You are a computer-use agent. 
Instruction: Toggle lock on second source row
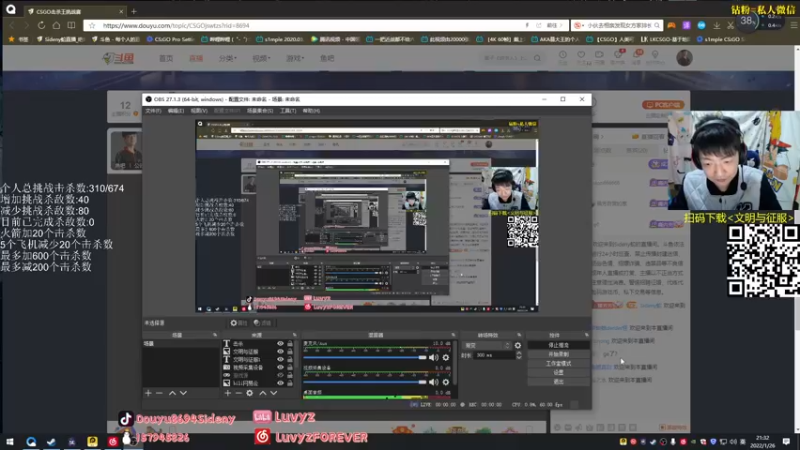(x=290, y=352)
